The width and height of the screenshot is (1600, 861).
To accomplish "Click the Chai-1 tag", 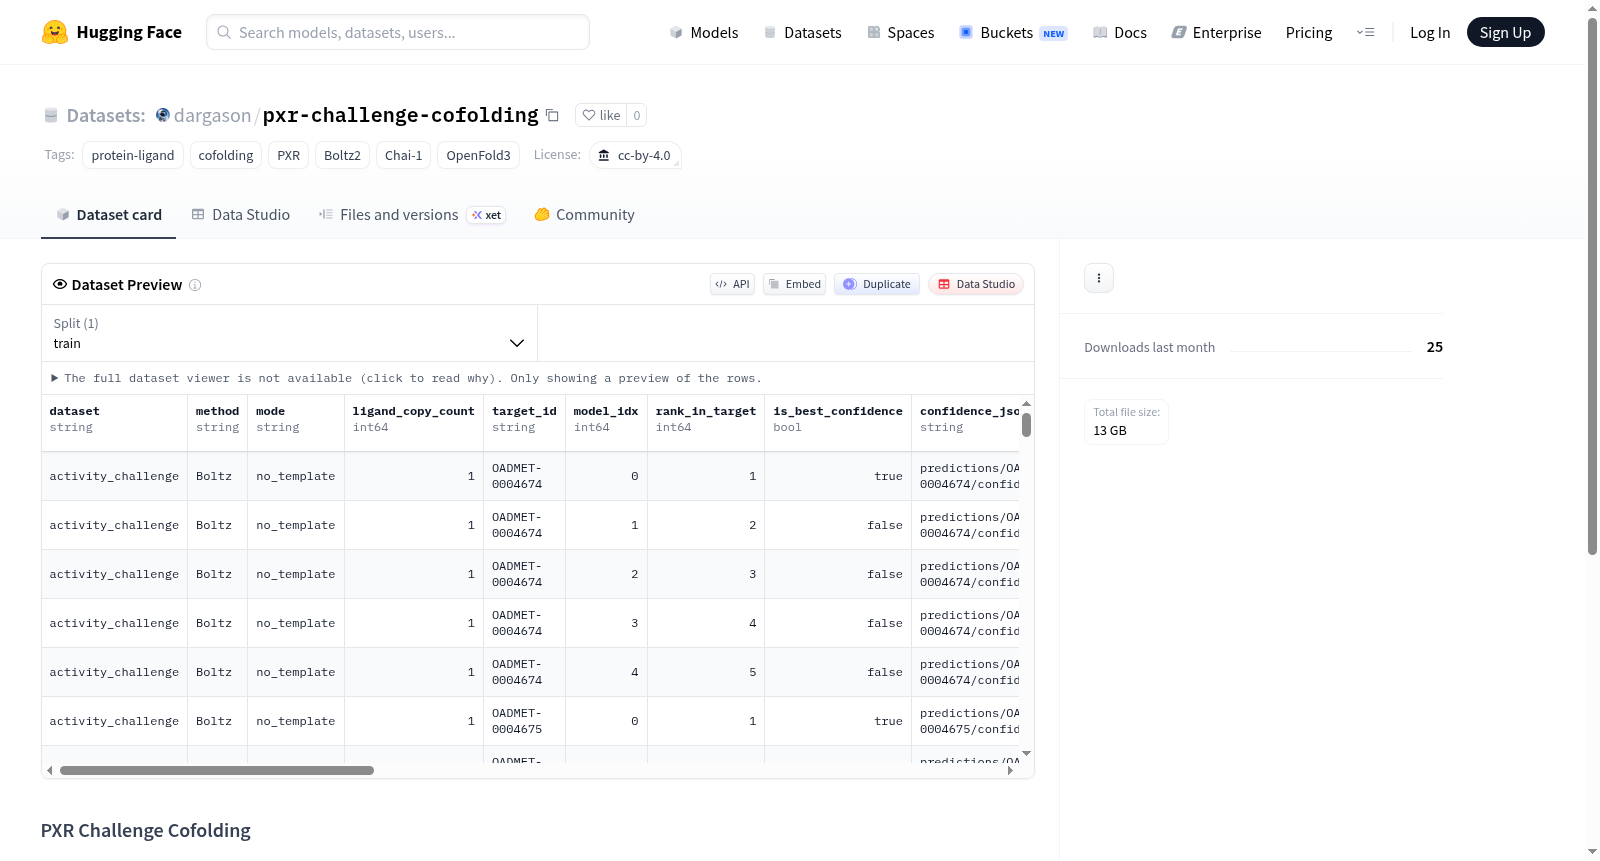I will (404, 155).
